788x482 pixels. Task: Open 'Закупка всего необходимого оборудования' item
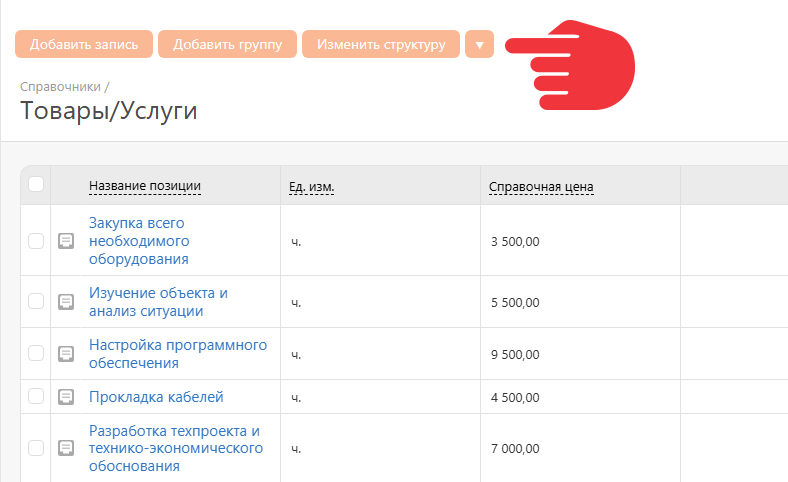139,241
